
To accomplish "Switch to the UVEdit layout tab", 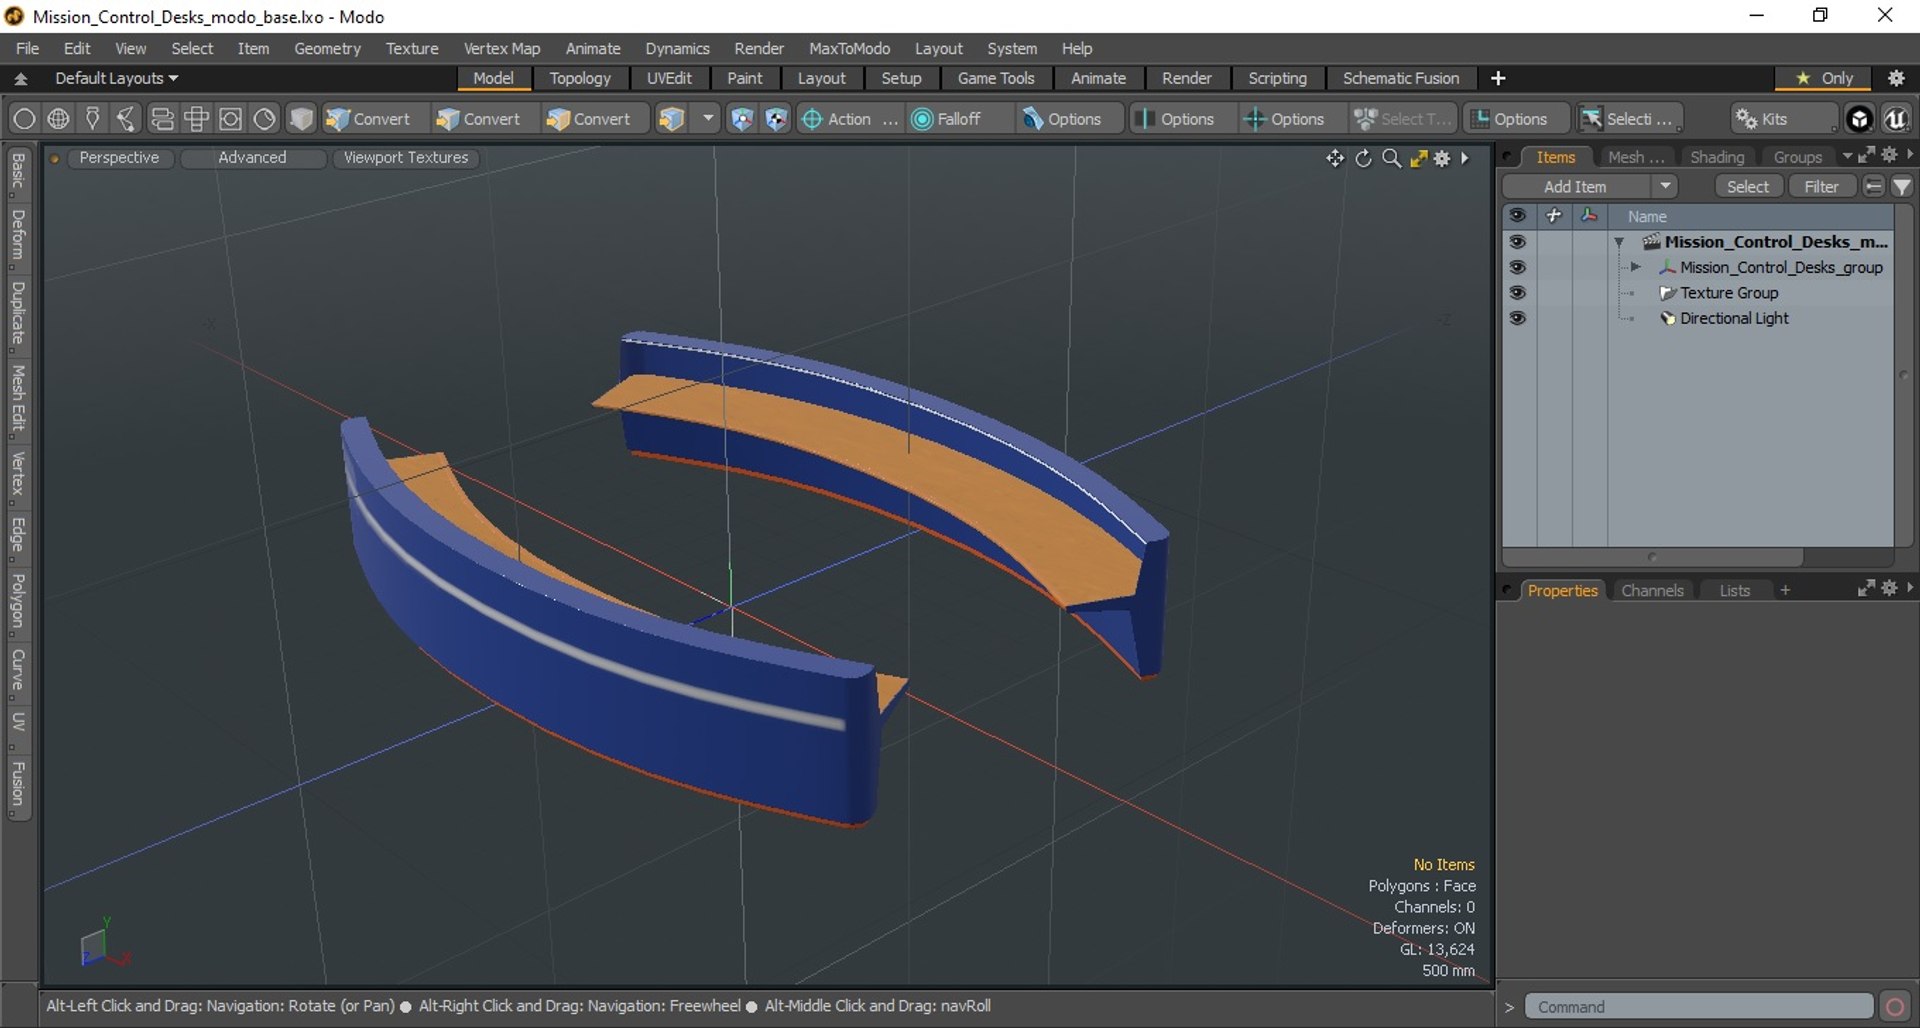I will [668, 78].
